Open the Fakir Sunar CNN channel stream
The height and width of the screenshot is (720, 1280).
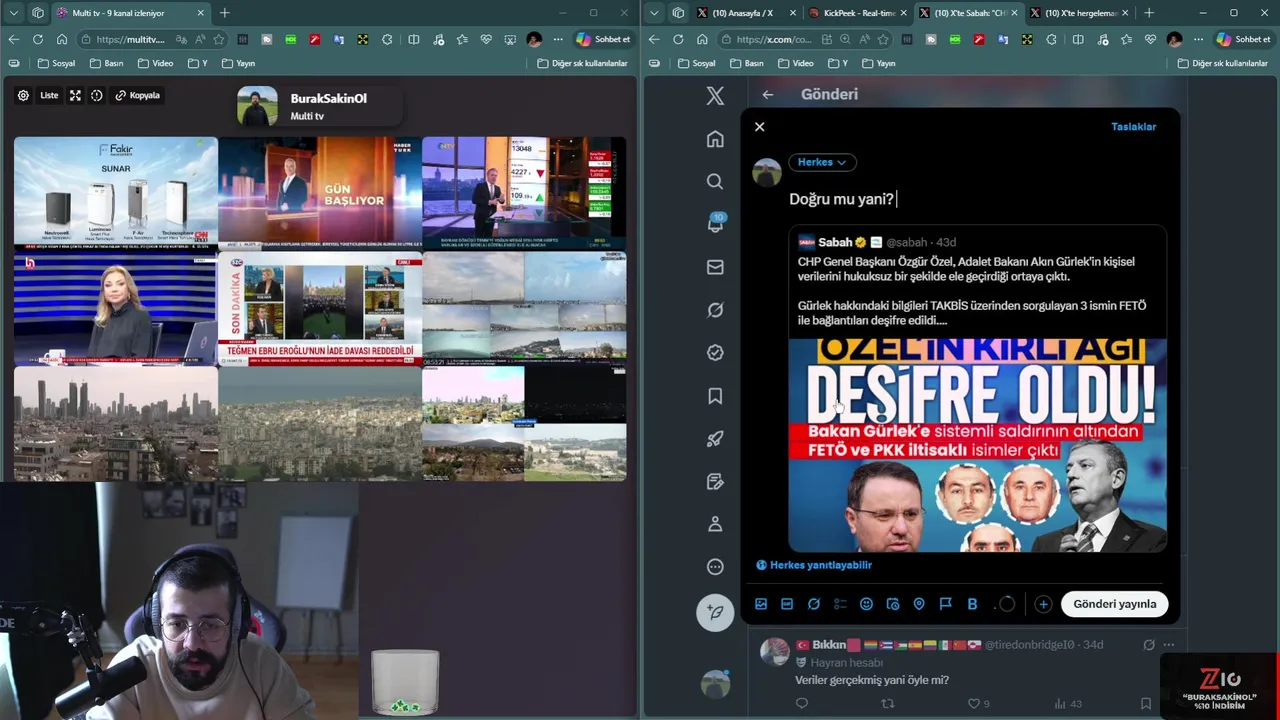116,193
